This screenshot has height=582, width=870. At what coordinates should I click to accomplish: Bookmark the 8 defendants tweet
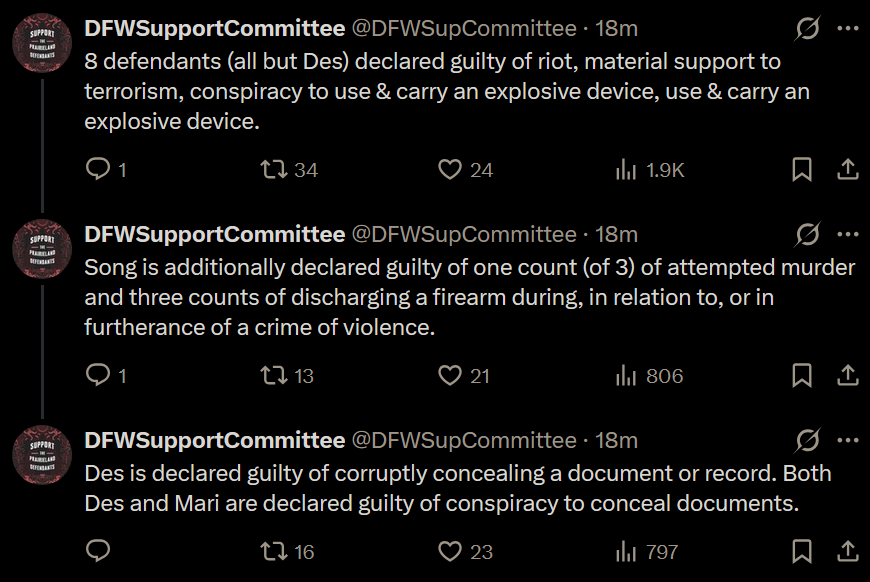point(802,170)
